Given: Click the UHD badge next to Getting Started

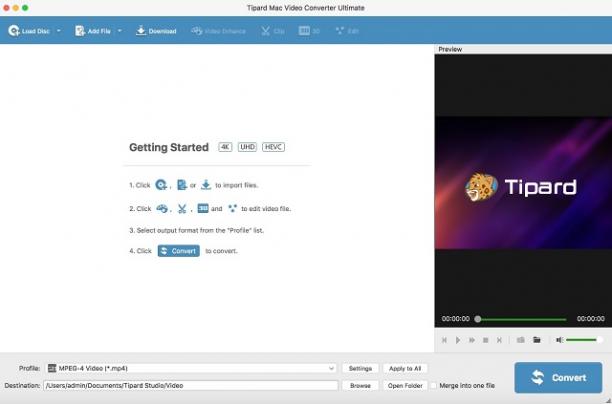Looking at the screenshot, I should pos(247,147).
